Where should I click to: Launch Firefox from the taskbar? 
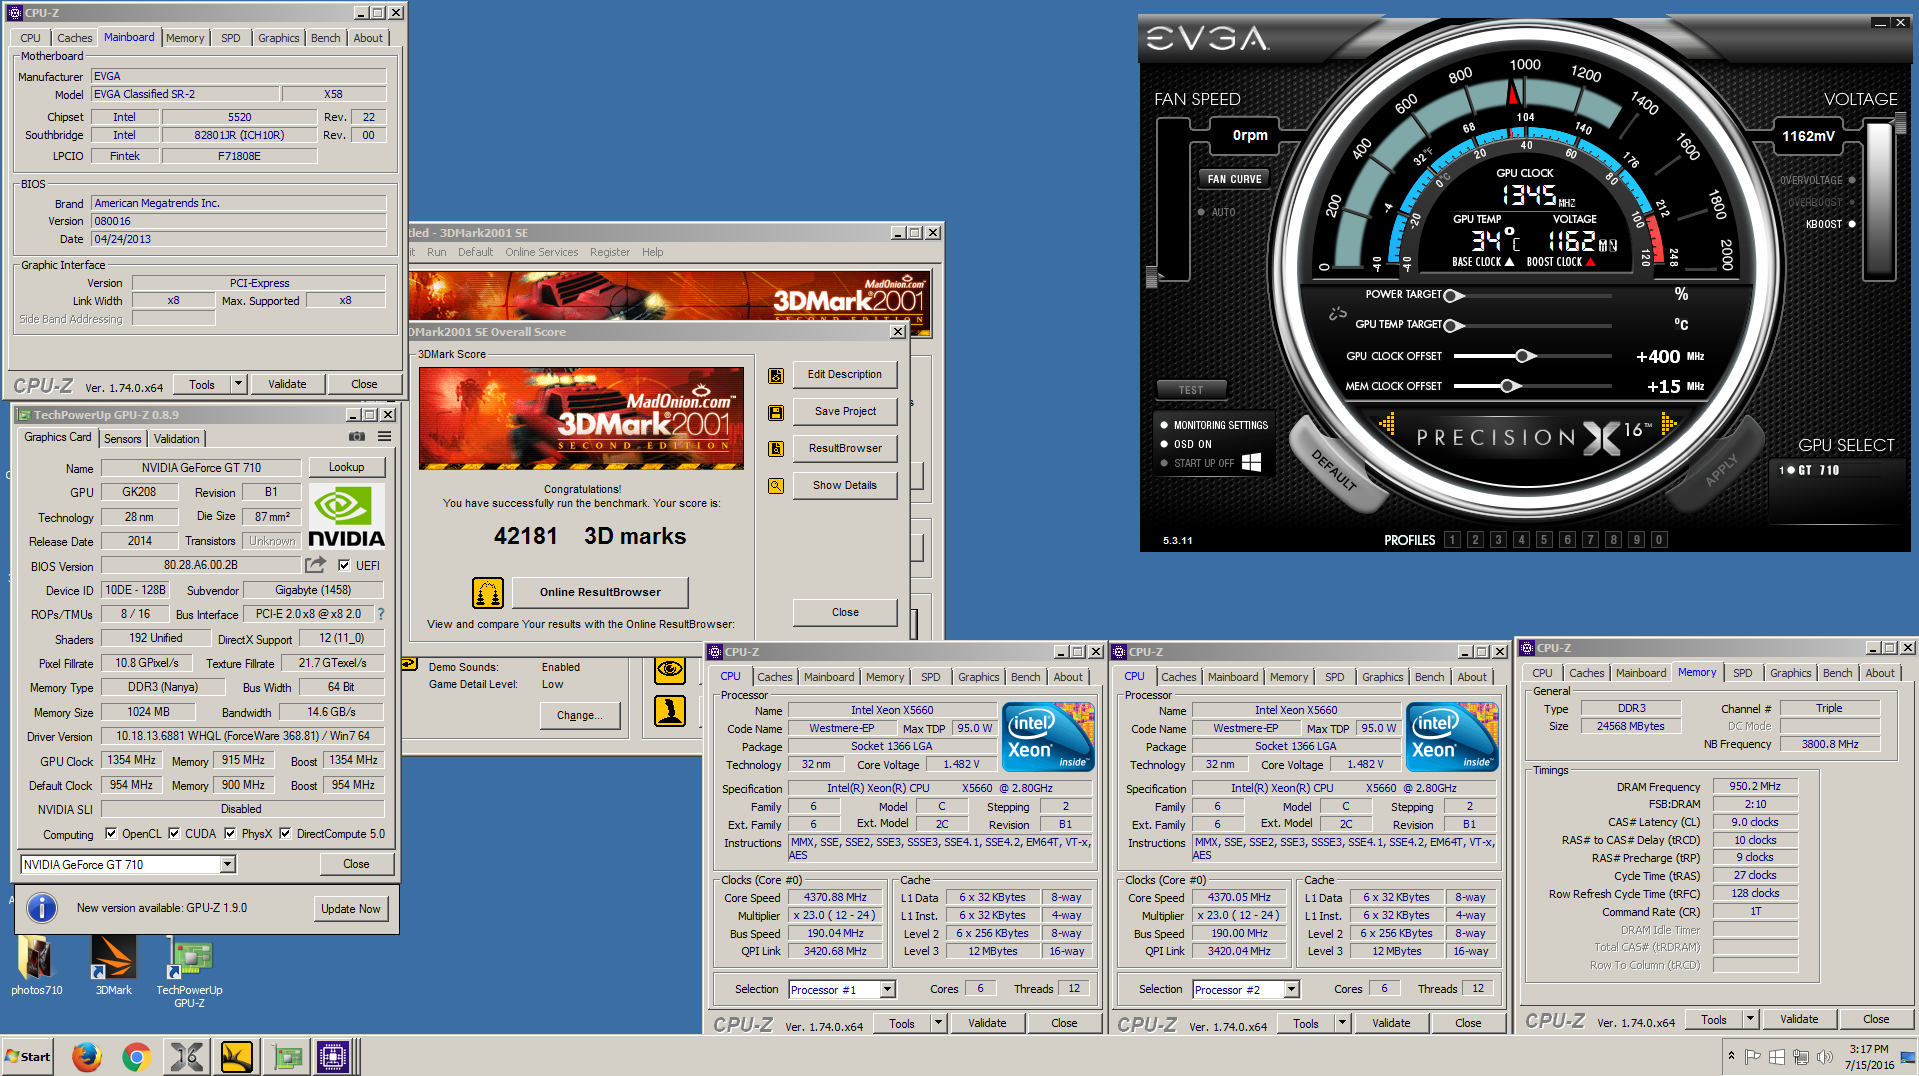click(87, 1057)
